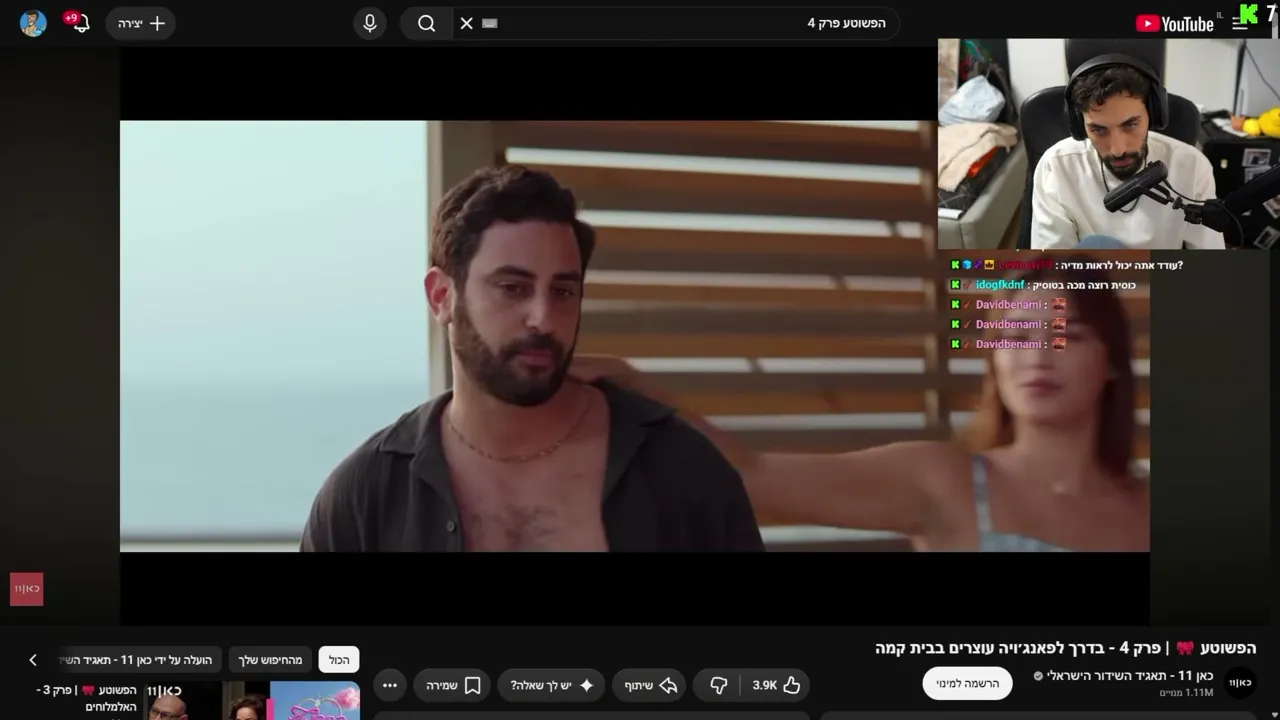Click the verified badge beside the channel name
The image size is (1280, 720).
1038,676
